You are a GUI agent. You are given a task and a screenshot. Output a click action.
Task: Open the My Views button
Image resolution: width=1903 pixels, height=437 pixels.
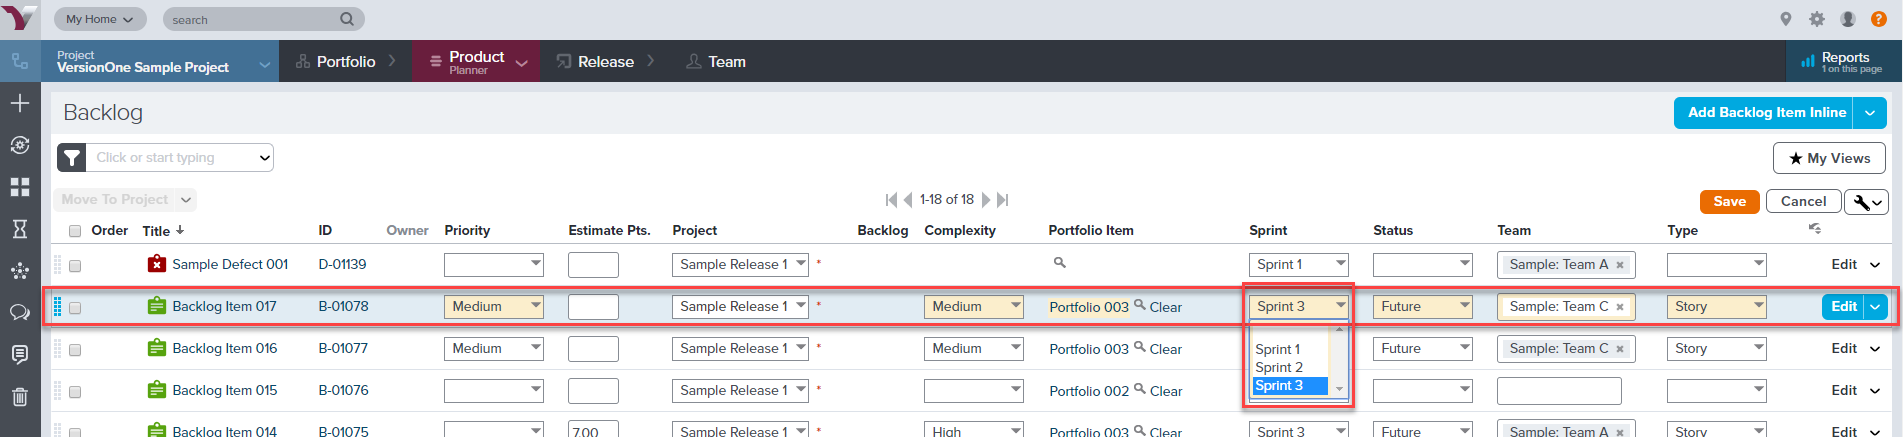click(x=1829, y=158)
